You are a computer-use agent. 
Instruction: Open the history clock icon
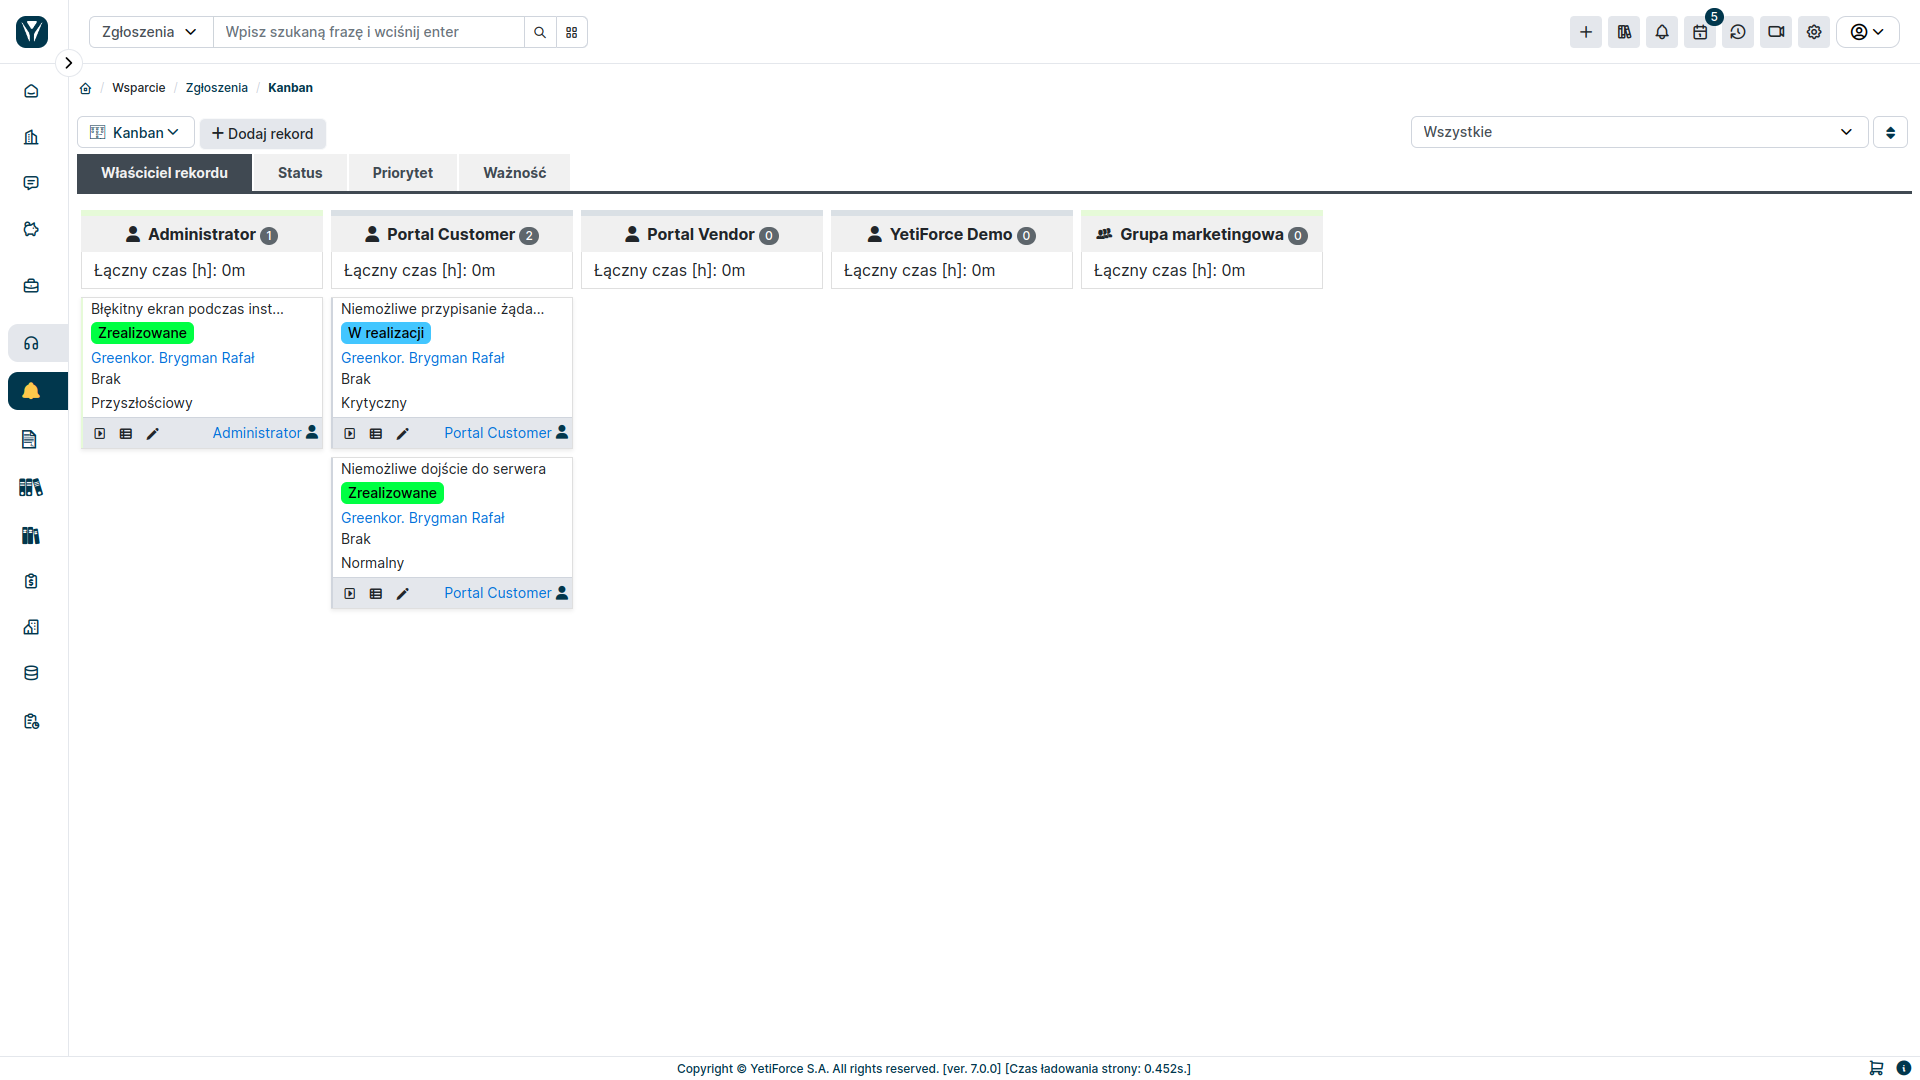[x=1738, y=32]
